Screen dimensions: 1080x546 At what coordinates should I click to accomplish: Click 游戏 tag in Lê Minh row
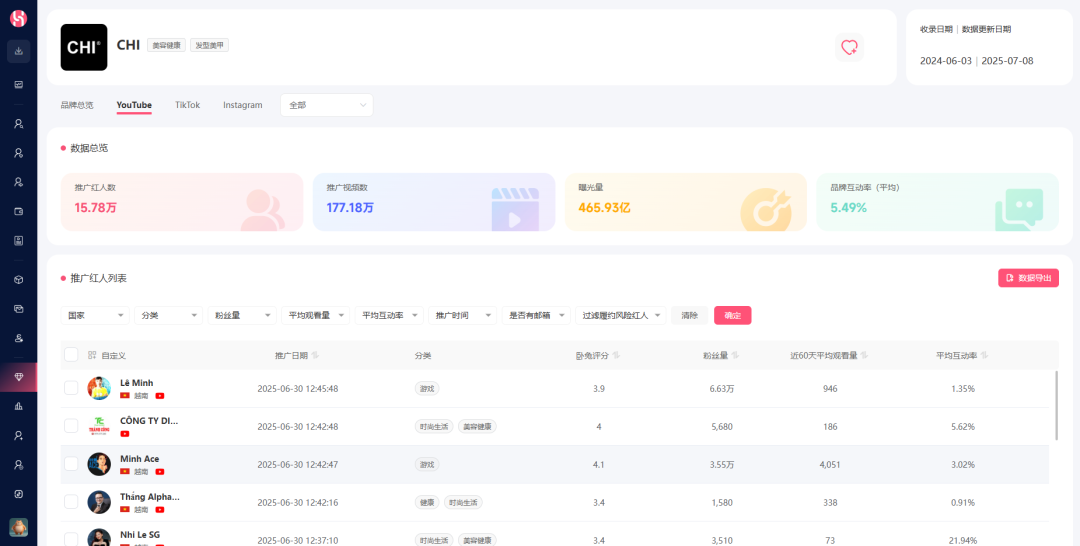427,388
